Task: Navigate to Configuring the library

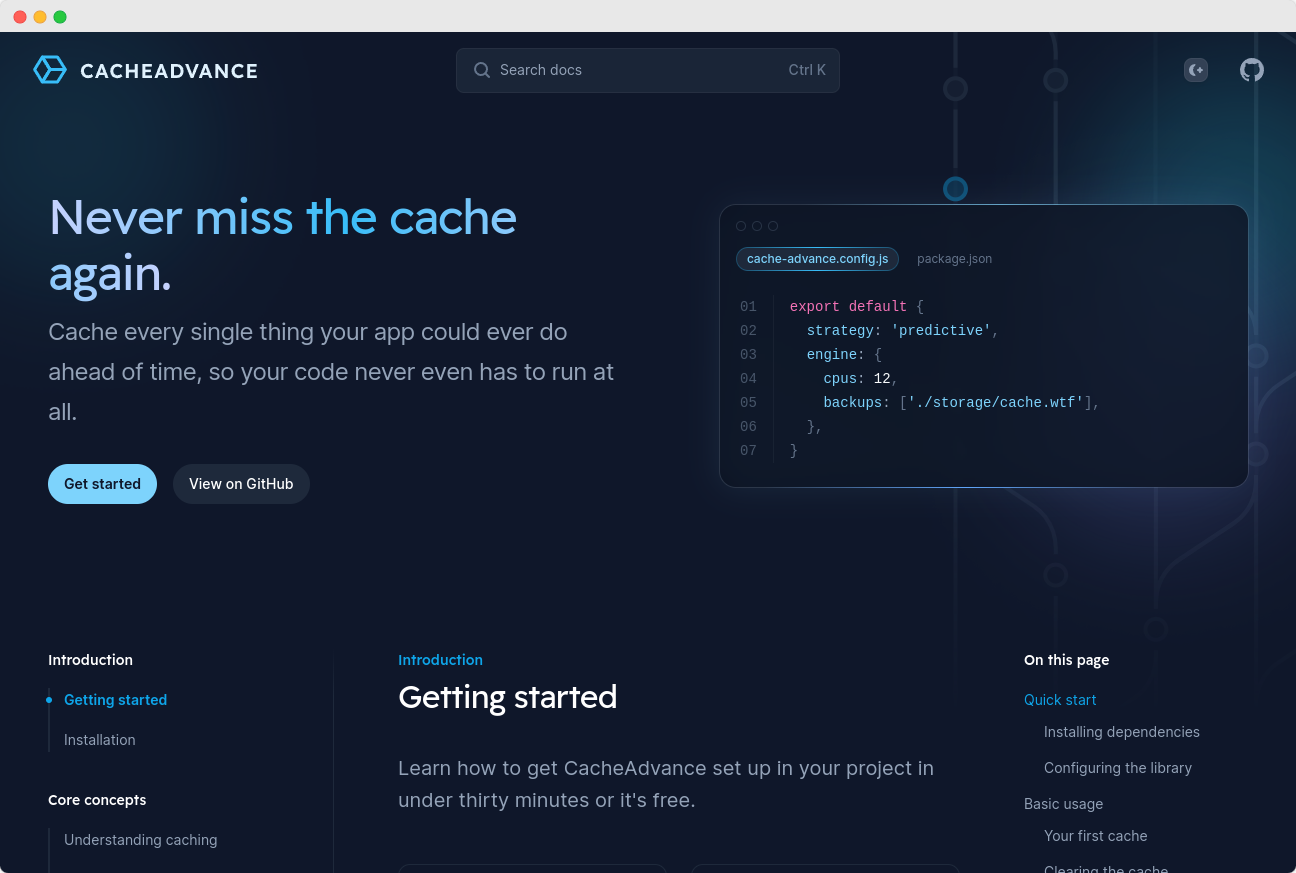Action: (x=1117, y=768)
